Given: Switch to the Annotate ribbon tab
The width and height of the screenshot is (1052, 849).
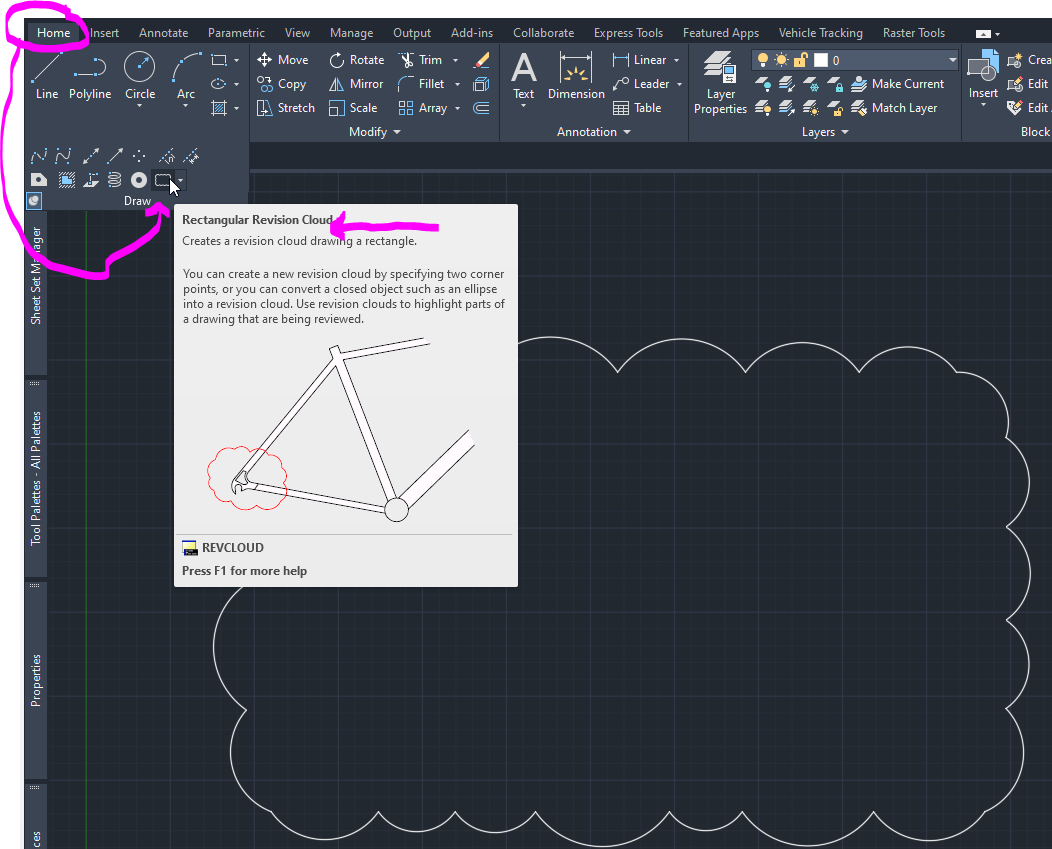Looking at the screenshot, I should (163, 33).
